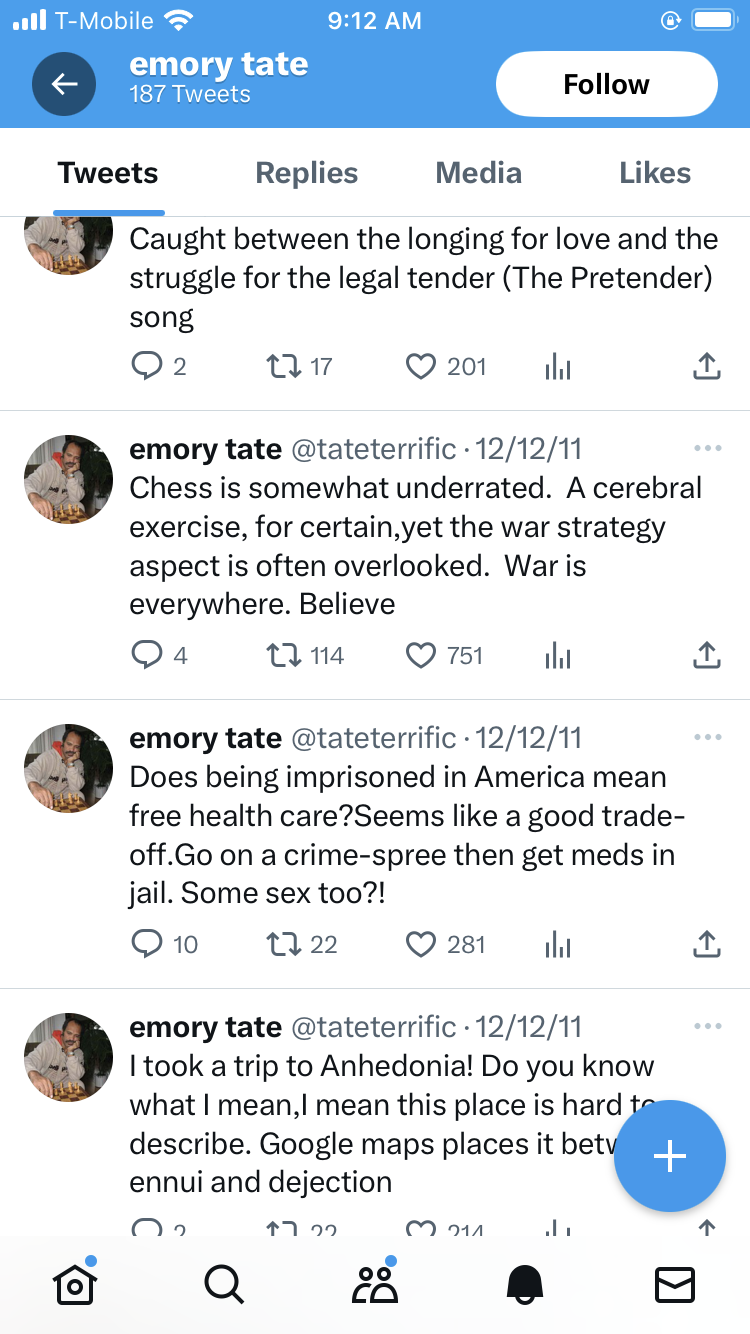The height and width of the screenshot is (1334, 750).
Task: Open the Media tab
Action: [x=479, y=173]
